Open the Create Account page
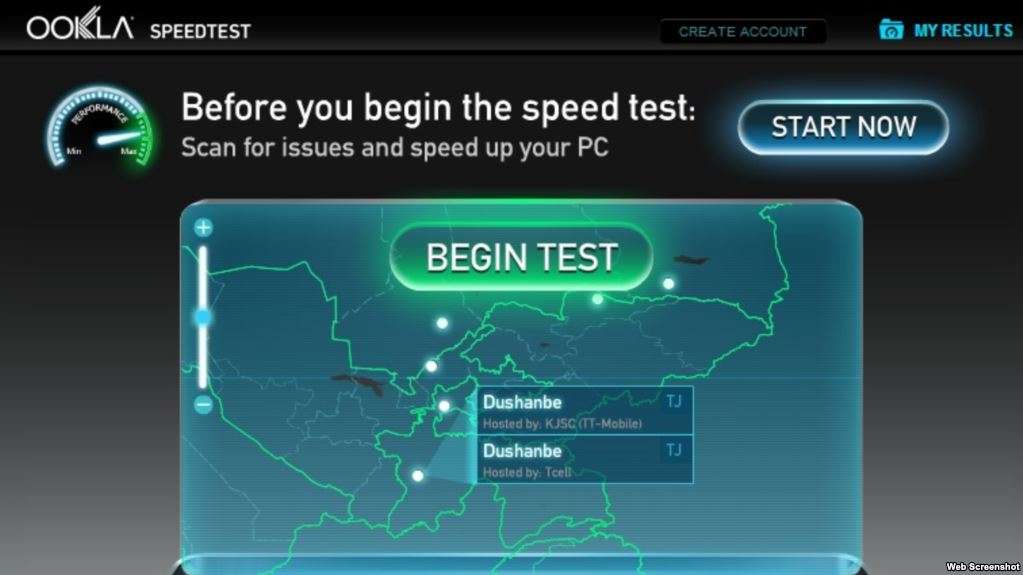The image size is (1023, 575). click(743, 31)
